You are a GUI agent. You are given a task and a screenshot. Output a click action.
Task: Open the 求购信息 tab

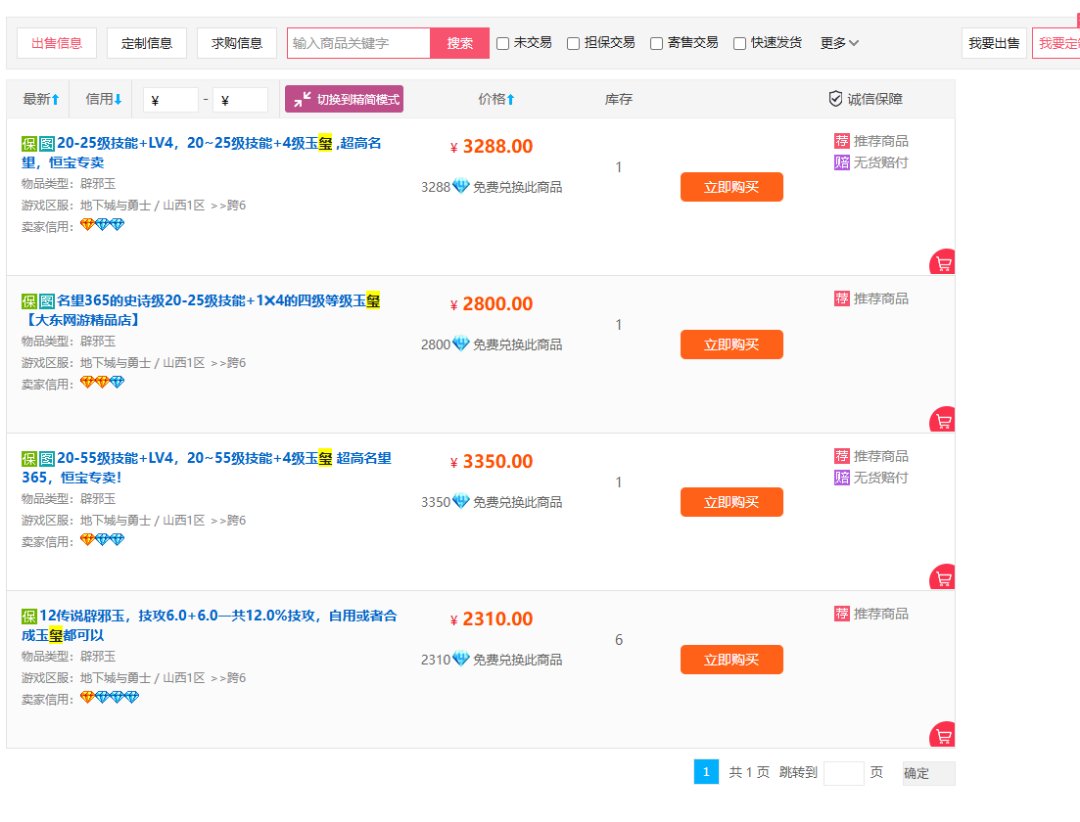click(x=237, y=43)
